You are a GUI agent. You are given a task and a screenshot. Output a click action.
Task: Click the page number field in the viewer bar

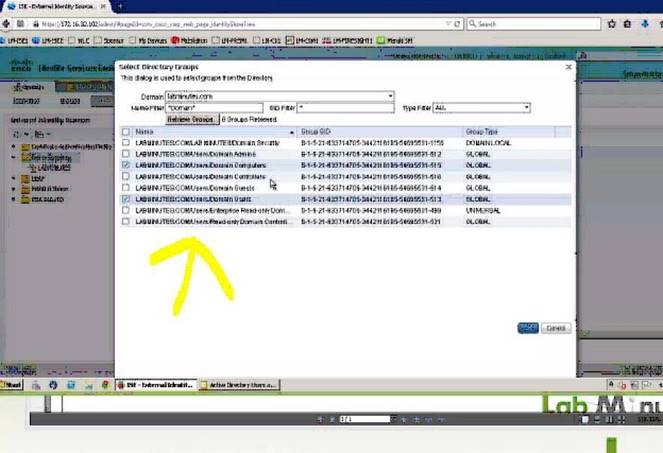(364, 419)
